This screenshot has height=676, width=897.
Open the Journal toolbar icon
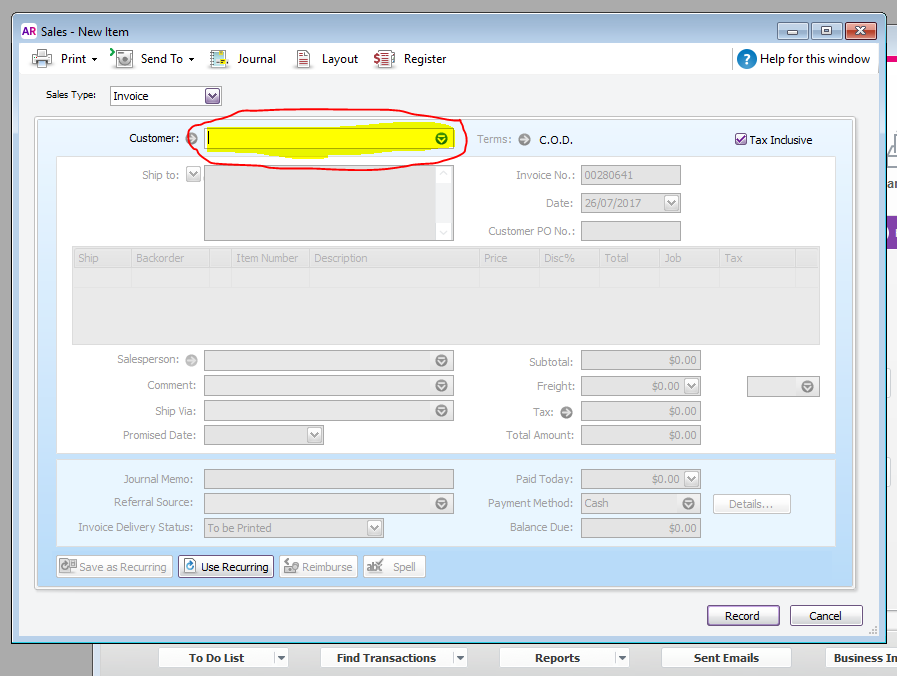click(219, 58)
